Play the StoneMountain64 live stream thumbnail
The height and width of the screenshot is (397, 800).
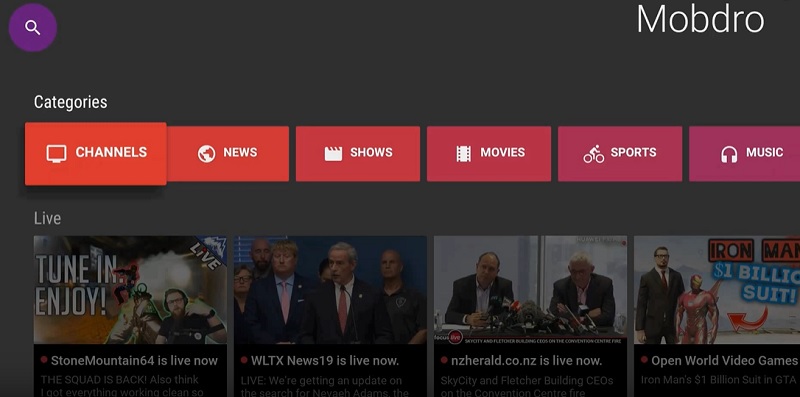130,290
